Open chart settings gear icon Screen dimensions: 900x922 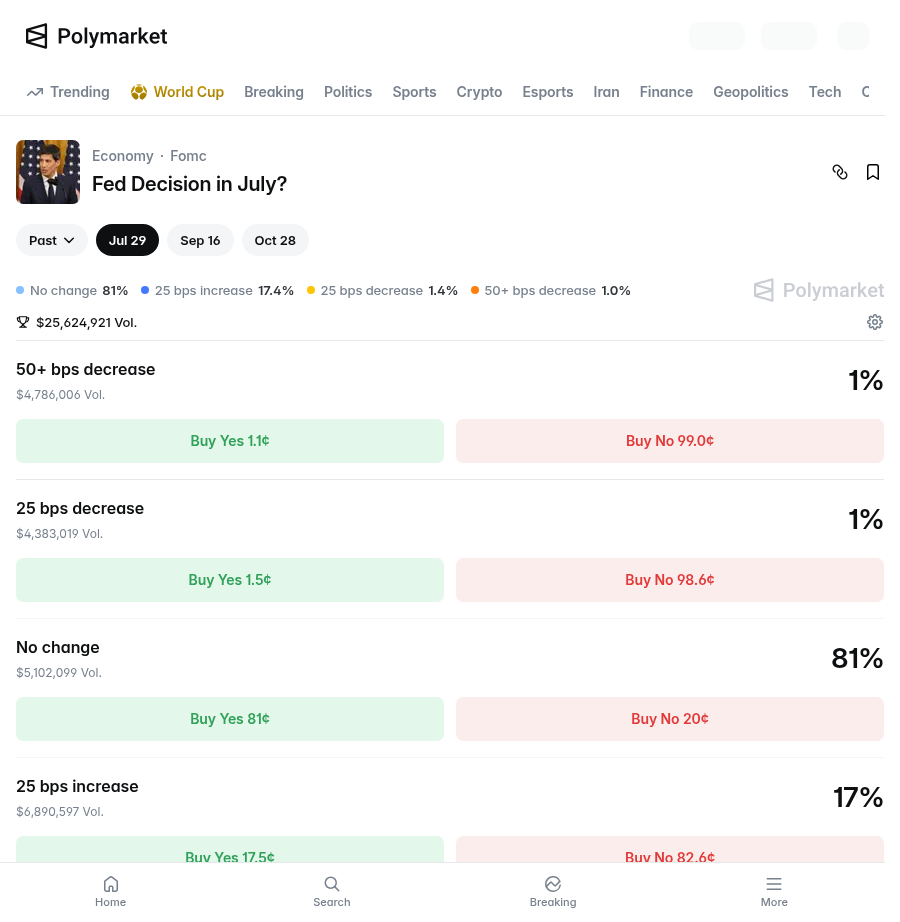pyautogui.click(x=875, y=322)
